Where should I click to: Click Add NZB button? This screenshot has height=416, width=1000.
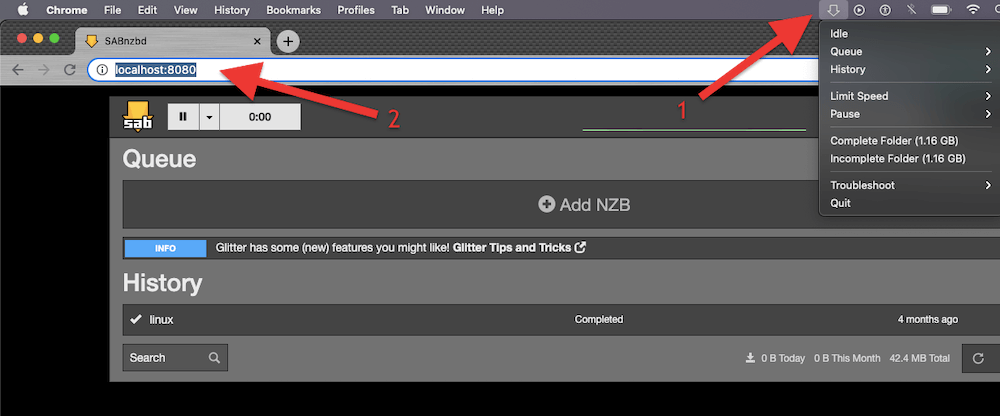point(585,204)
